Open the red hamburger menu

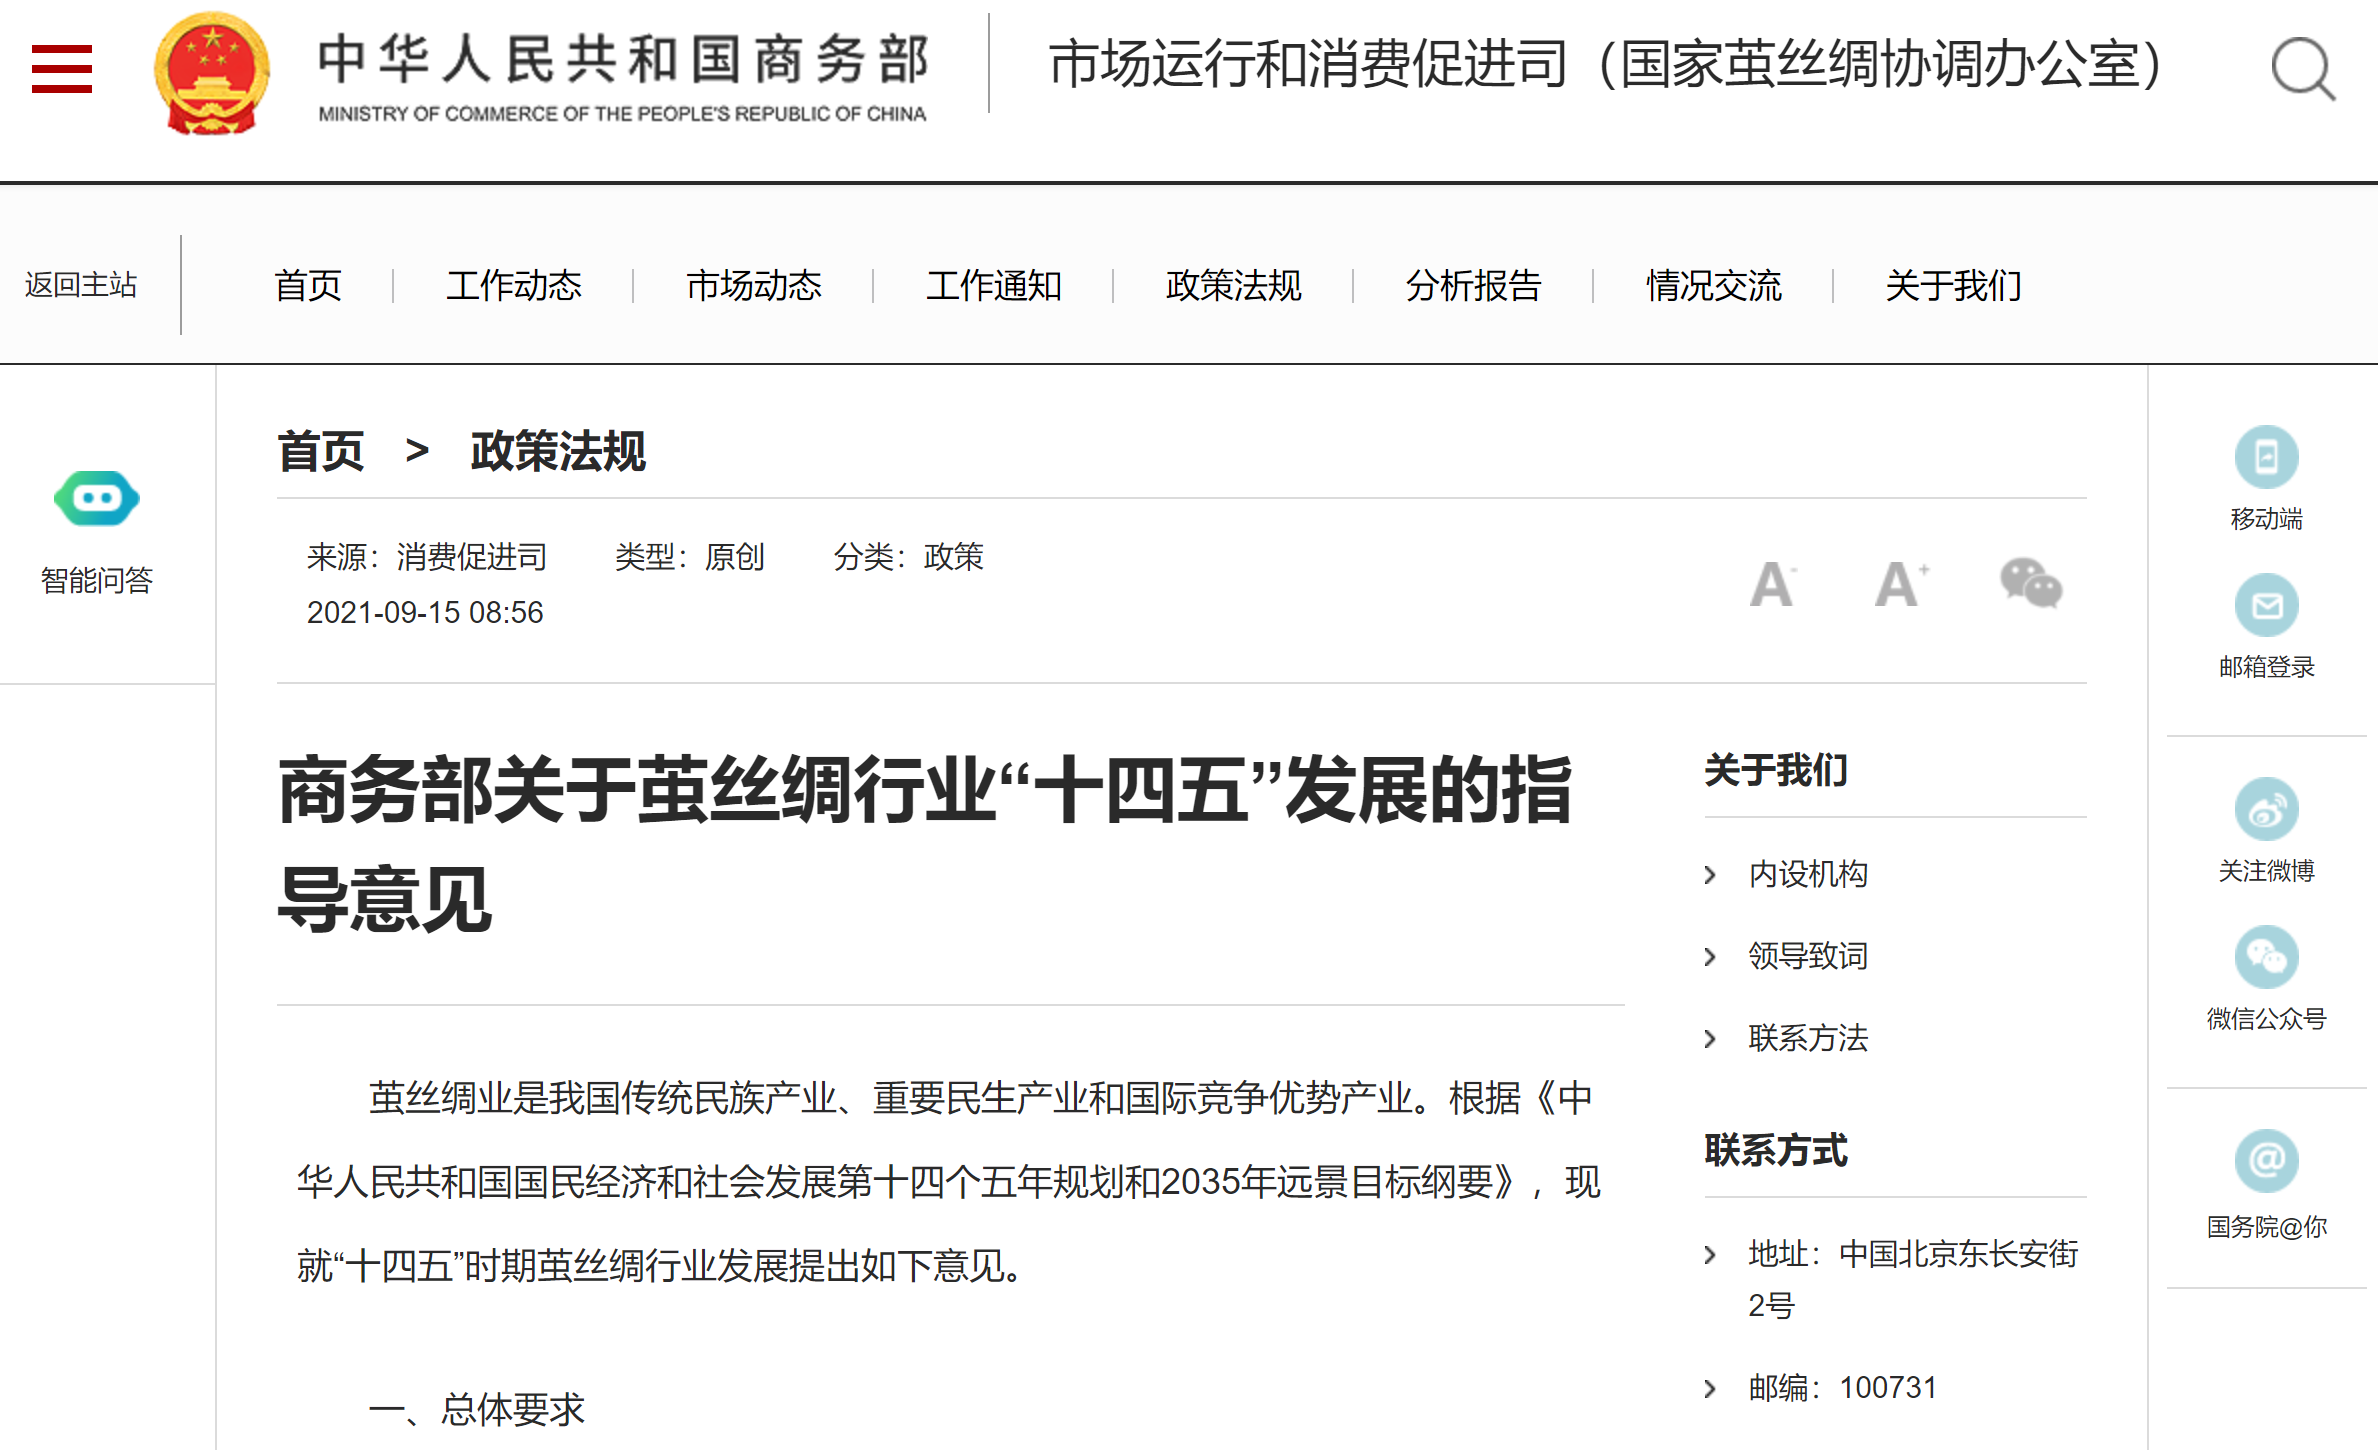(x=62, y=69)
